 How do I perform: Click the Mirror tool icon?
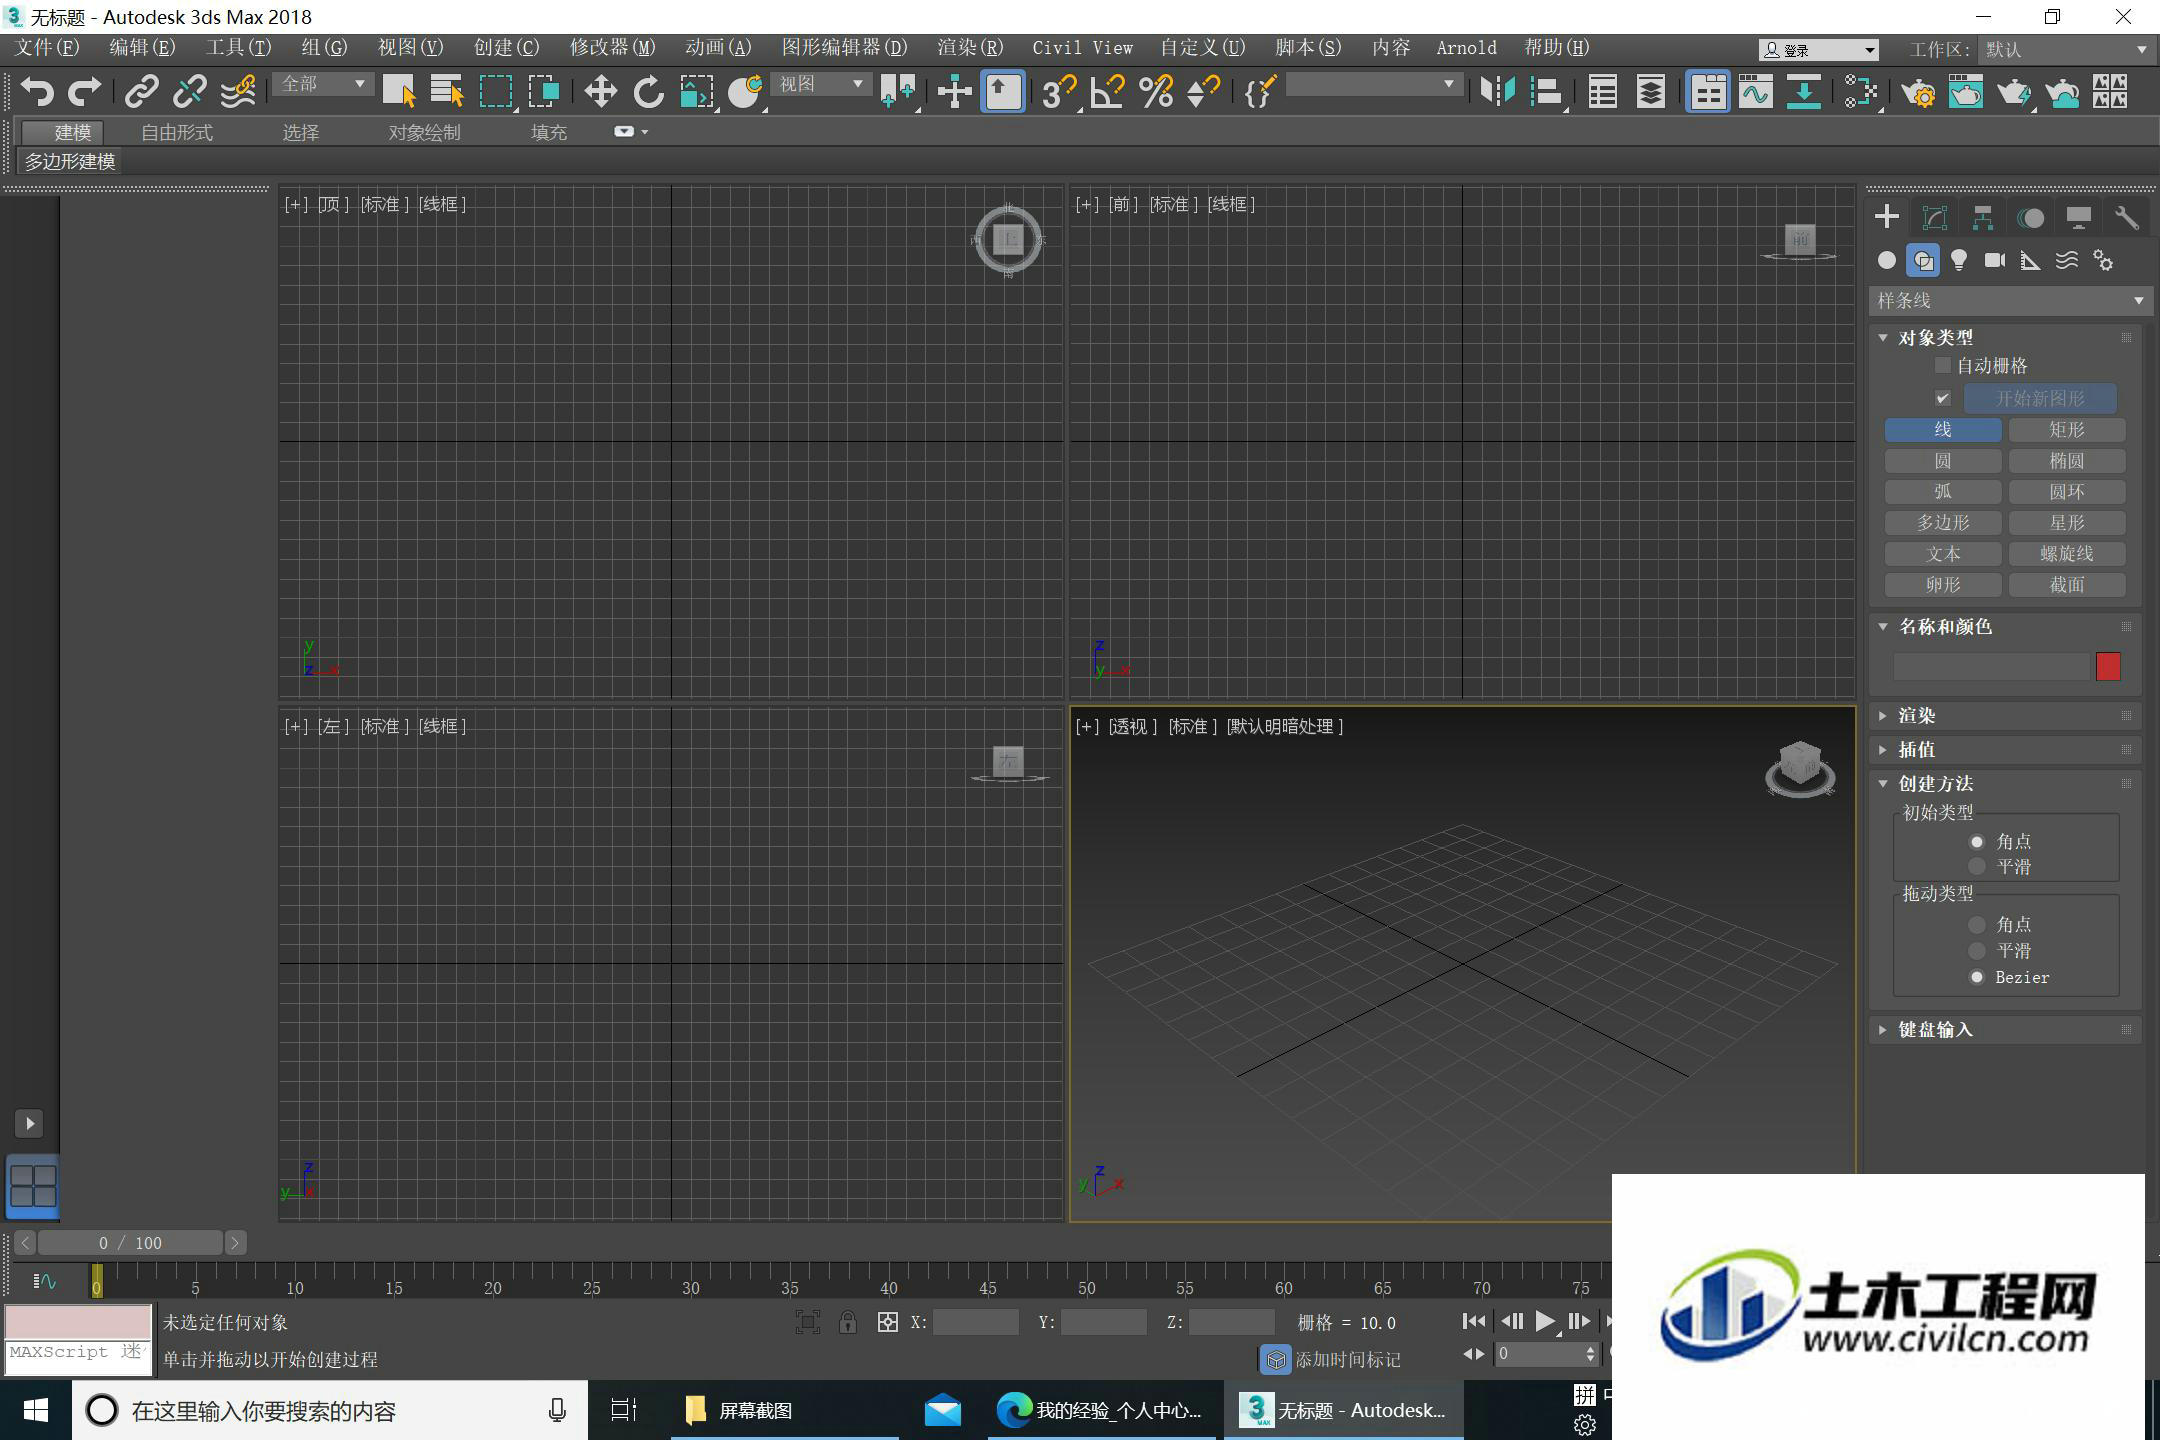pyautogui.click(x=1497, y=92)
